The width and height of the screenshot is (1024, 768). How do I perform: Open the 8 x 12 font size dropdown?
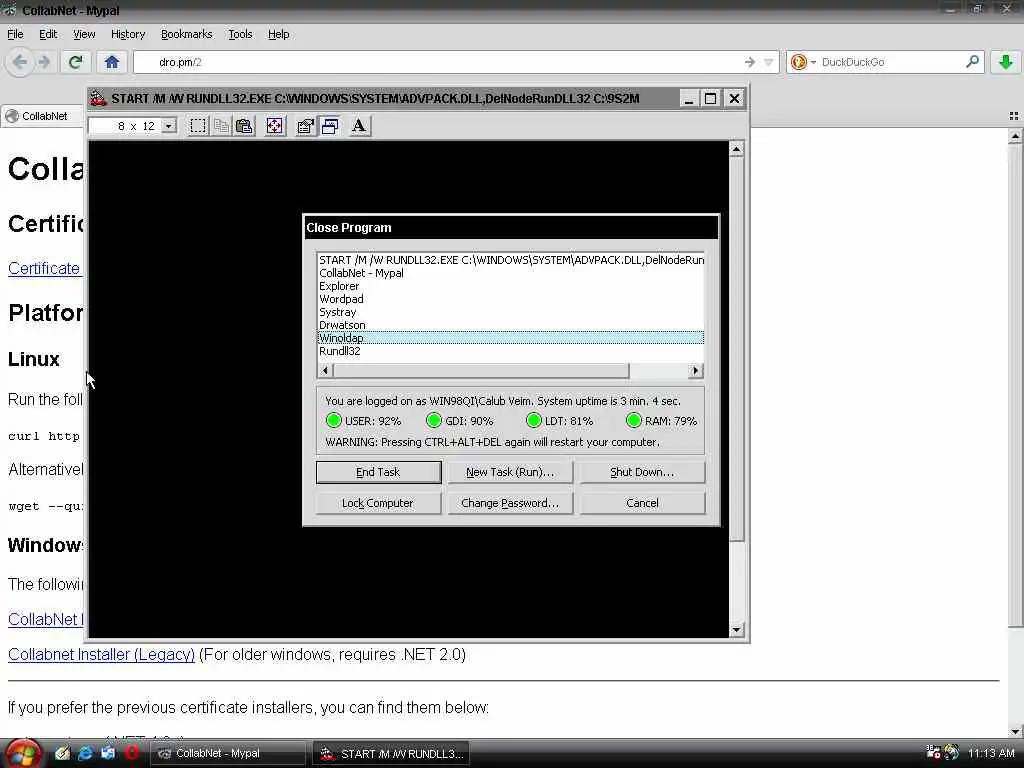[169, 125]
